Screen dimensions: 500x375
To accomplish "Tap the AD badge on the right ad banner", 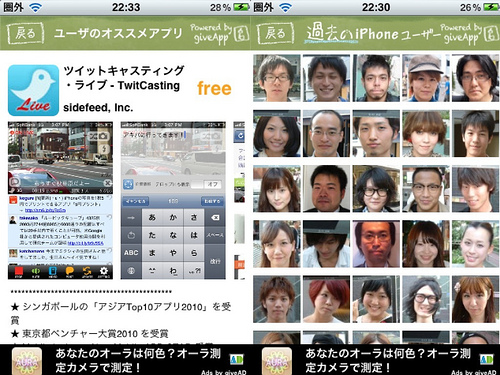I will click(x=486, y=359).
